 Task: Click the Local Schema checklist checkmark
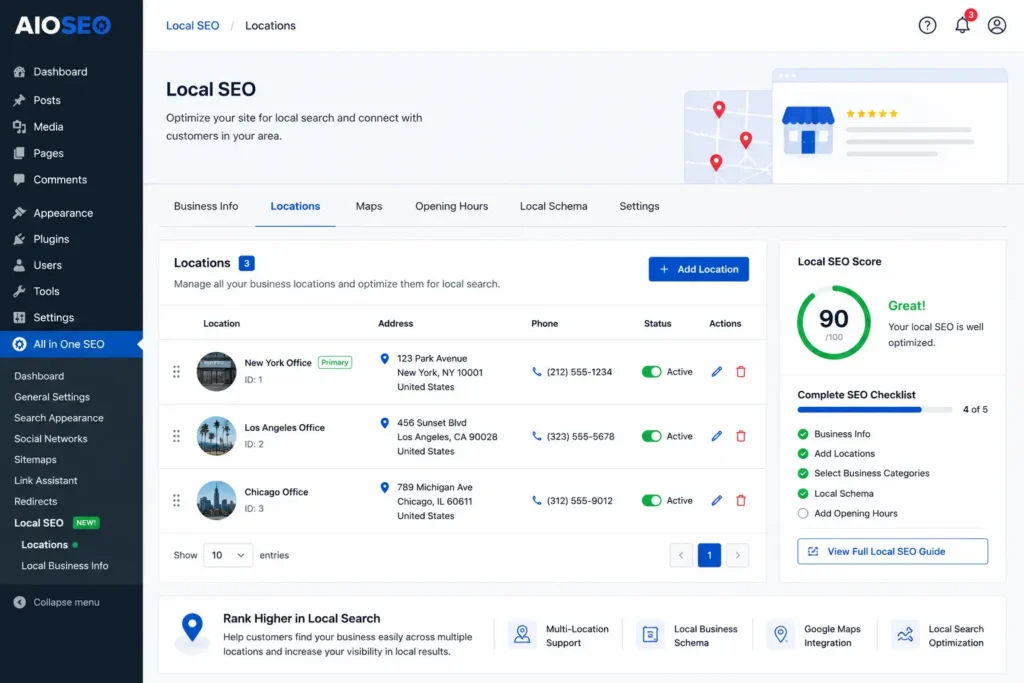click(x=803, y=494)
